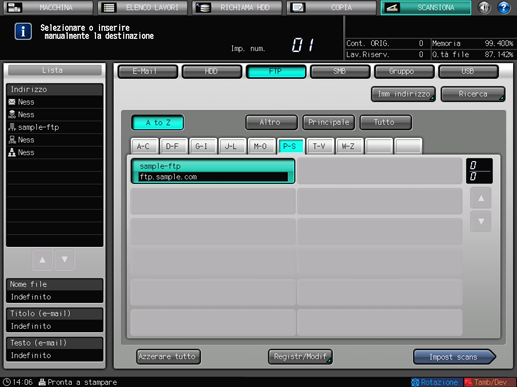Select FTP destination type
Viewport: 517px width, 387px height.
pos(276,71)
